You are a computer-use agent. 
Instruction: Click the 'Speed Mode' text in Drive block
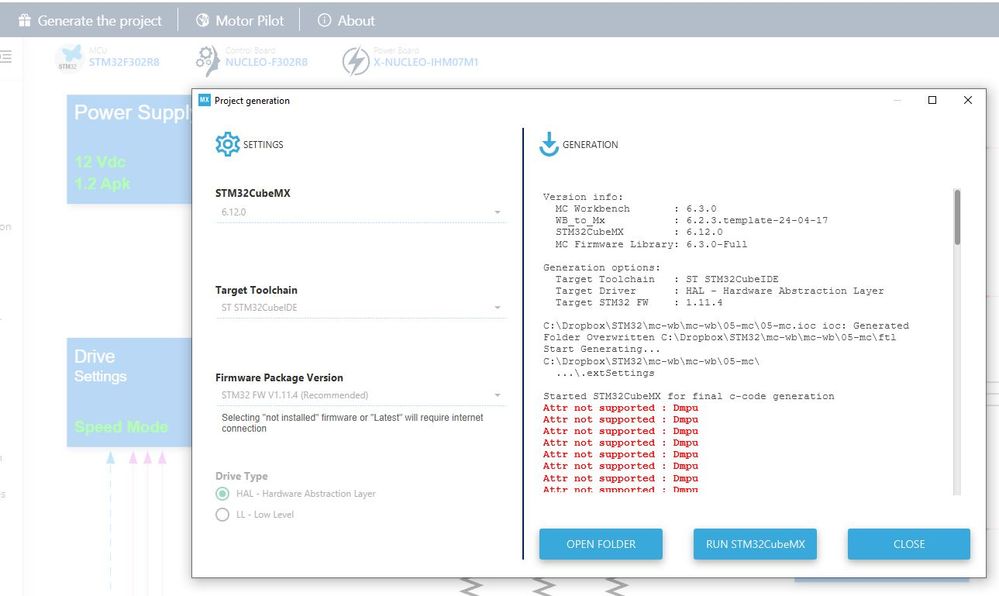coord(121,426)
